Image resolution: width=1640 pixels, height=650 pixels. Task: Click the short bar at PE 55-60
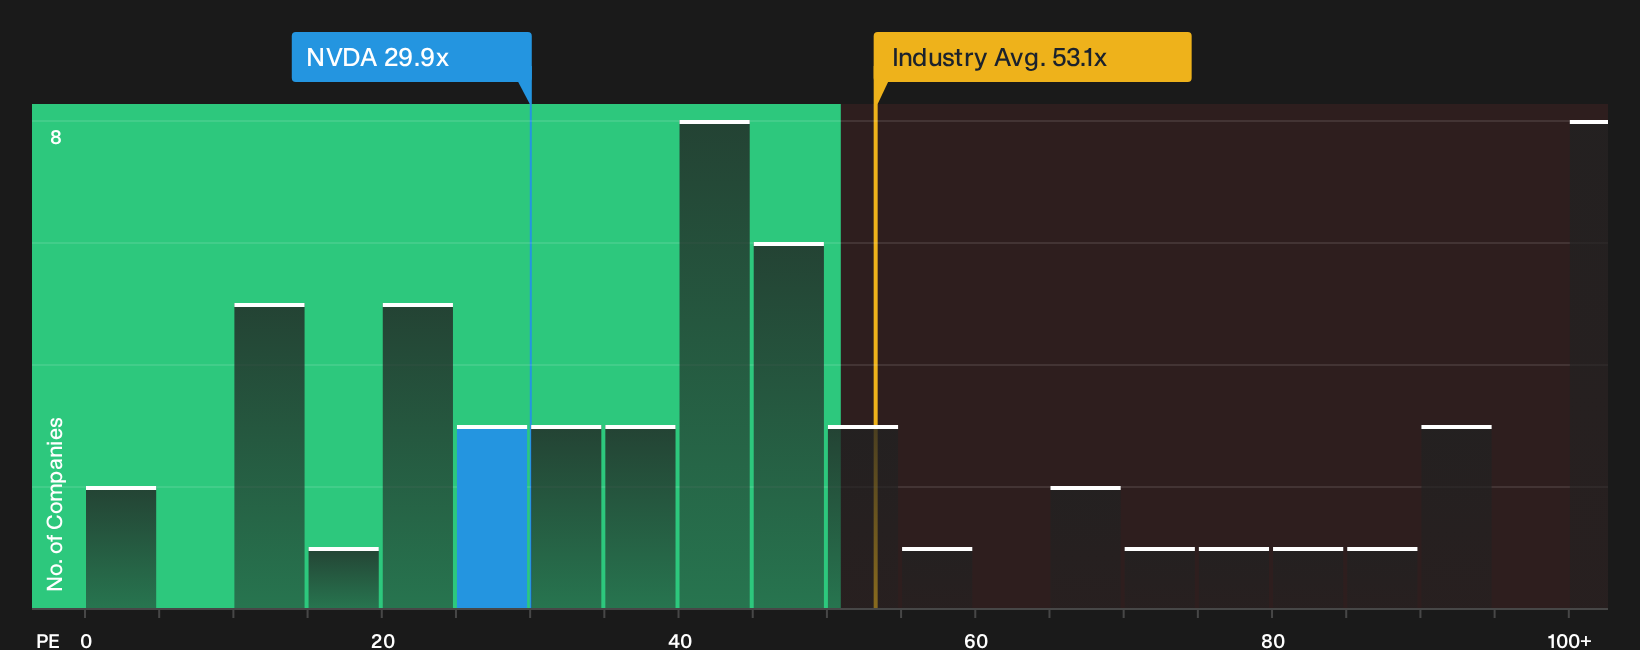point(937,578)
